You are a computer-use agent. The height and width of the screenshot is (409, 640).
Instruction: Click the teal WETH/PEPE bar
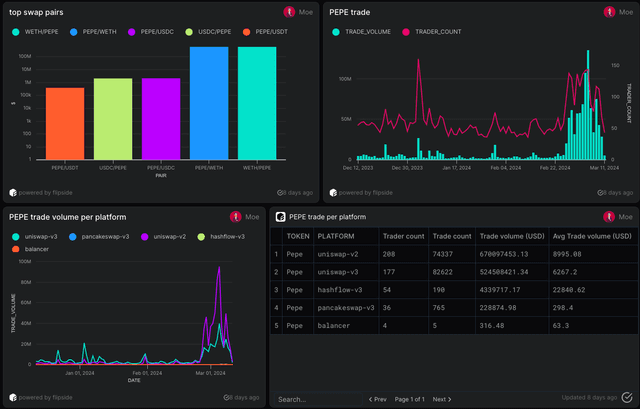point(257,103)
